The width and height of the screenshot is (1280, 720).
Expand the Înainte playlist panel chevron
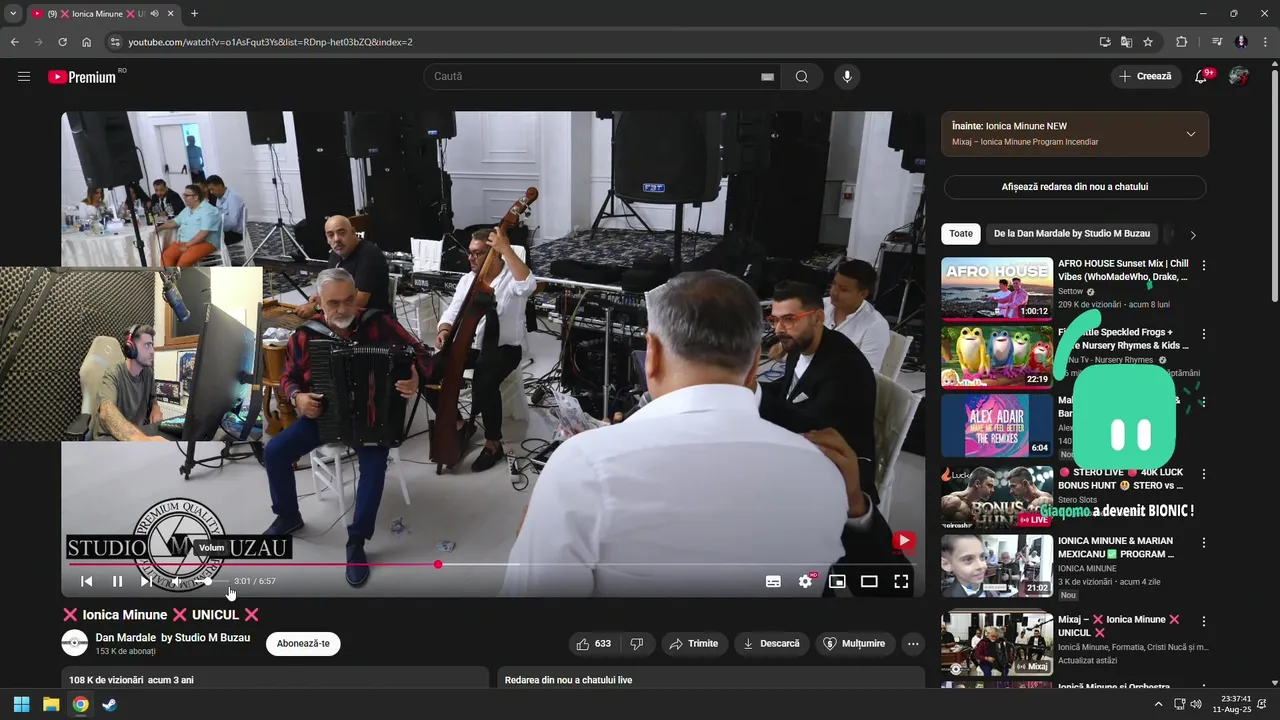1190,134
